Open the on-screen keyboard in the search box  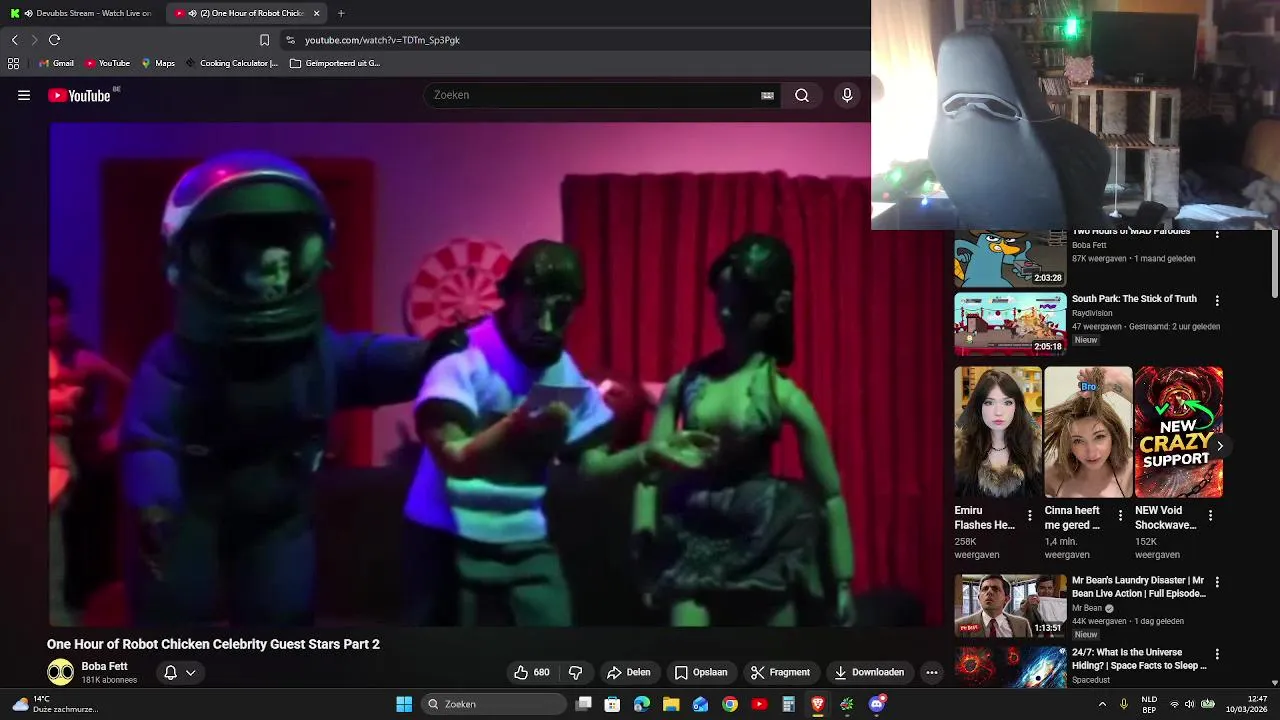point(767,95)
